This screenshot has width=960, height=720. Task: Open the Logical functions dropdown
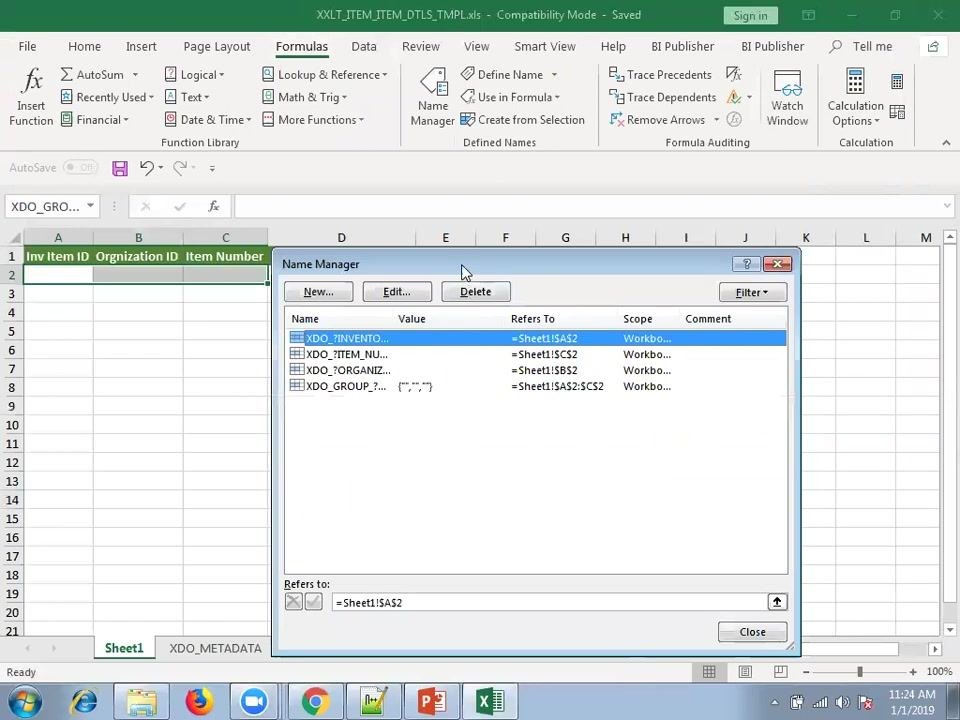coord(195,75)
